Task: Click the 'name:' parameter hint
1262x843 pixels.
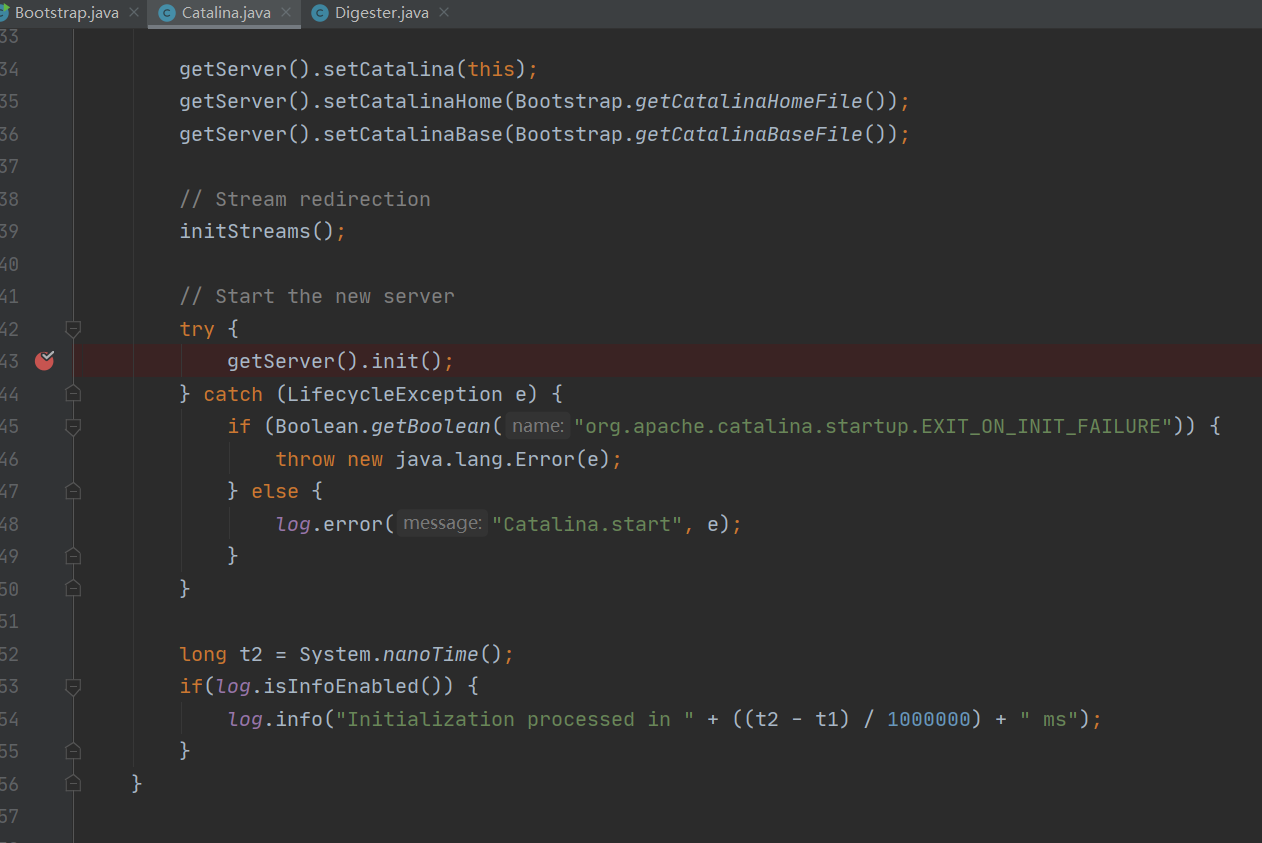Action: [x=538, y=426]
